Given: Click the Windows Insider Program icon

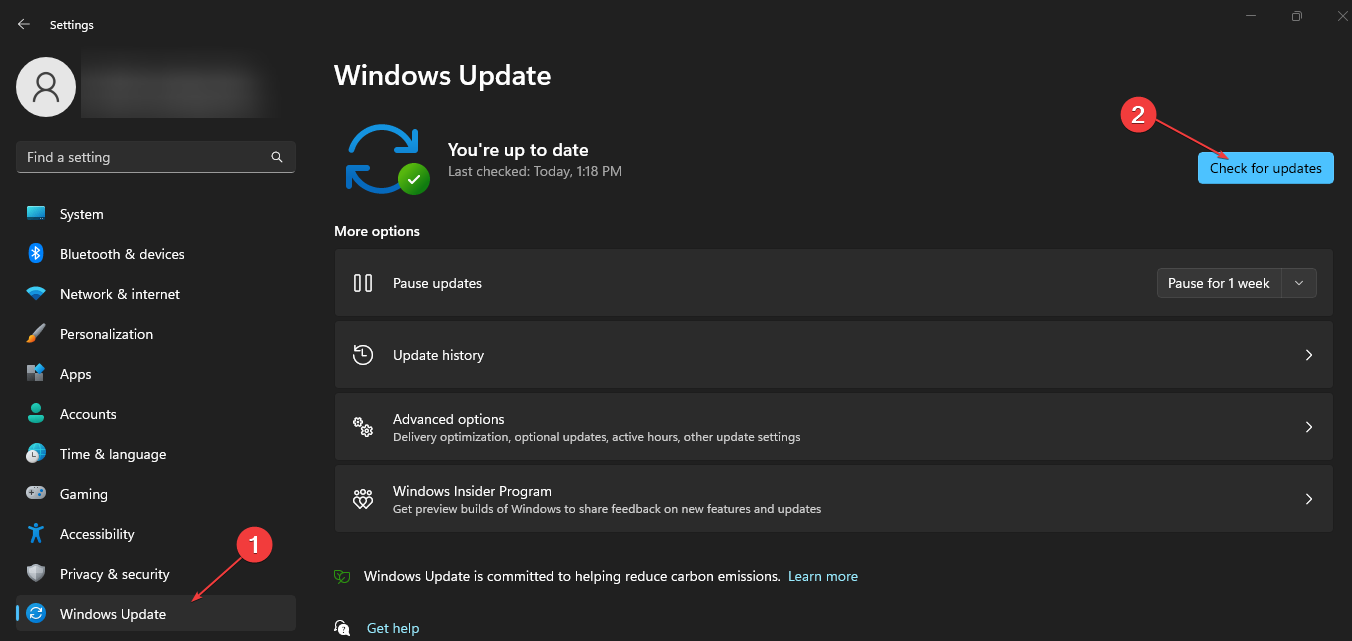Looking at the screenshot, I should coord(363,499).
